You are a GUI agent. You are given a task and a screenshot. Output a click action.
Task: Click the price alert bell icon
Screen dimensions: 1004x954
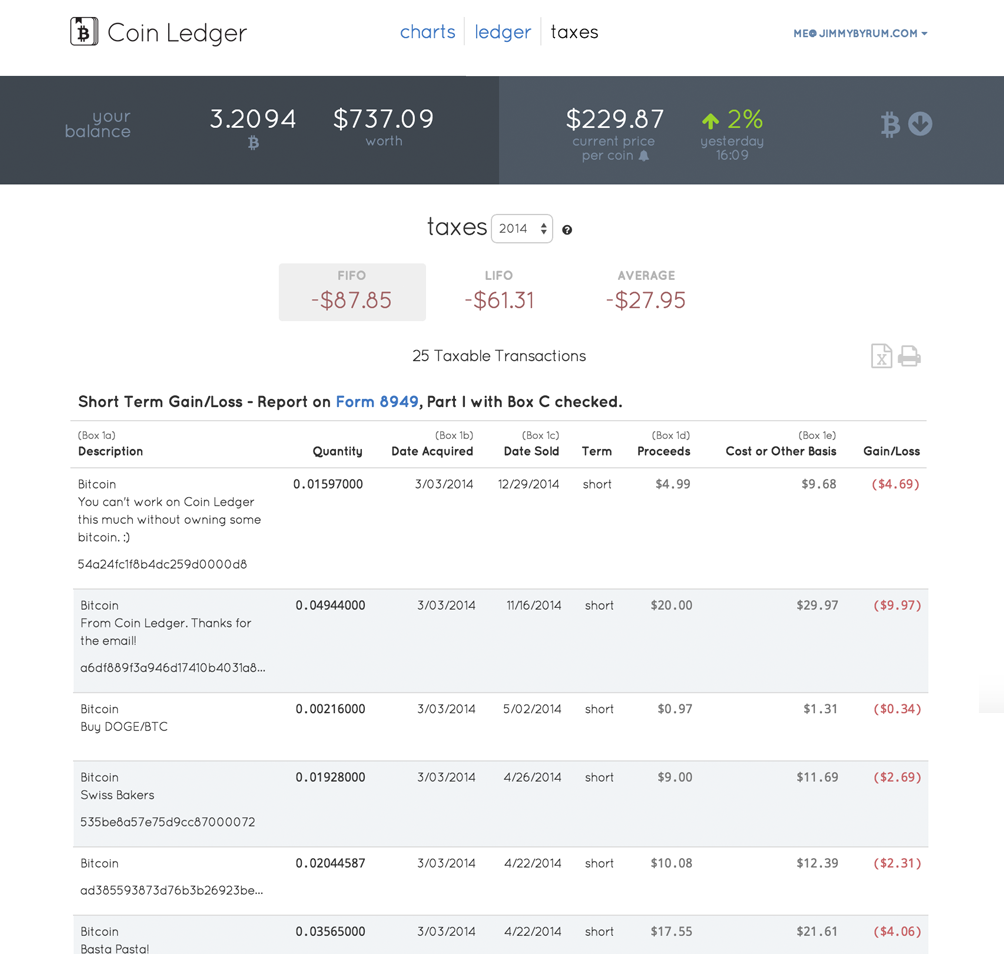[644, 156]
